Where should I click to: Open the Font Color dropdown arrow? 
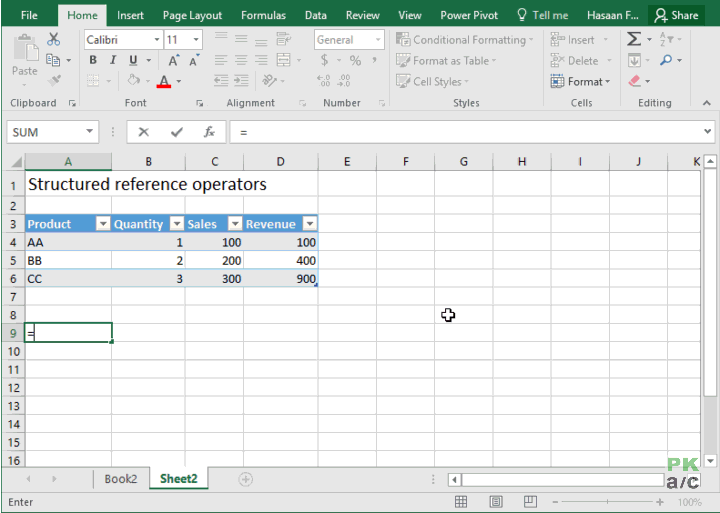[x=179, y=81]
